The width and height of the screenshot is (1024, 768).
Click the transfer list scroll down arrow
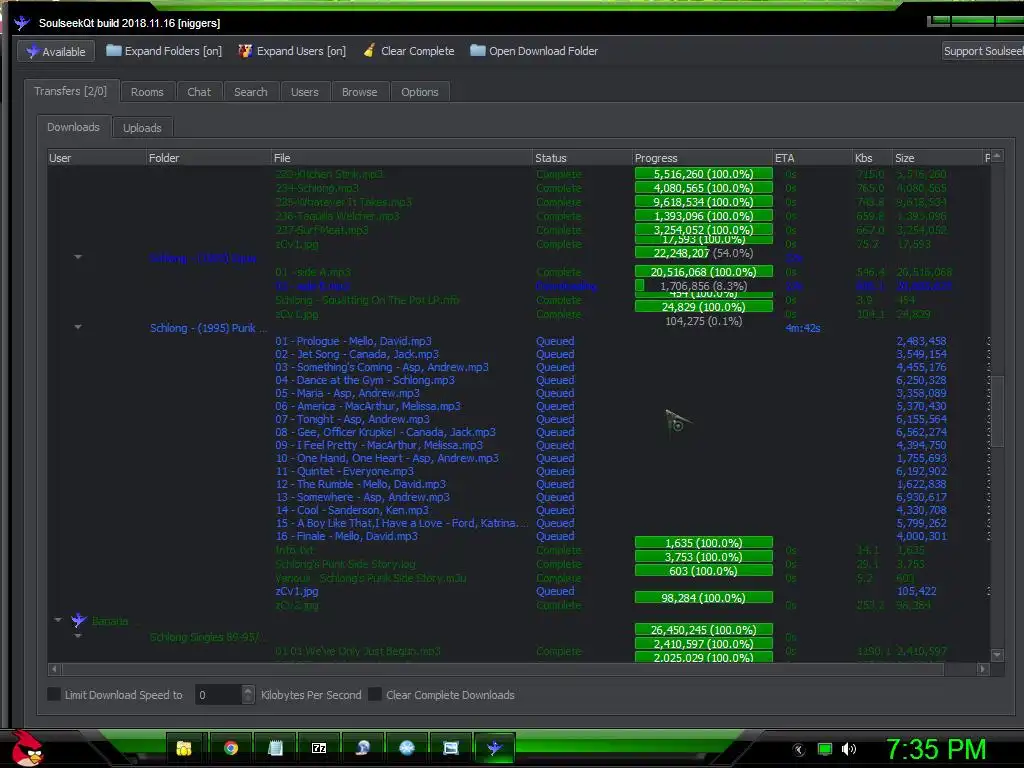pos(997,654)
